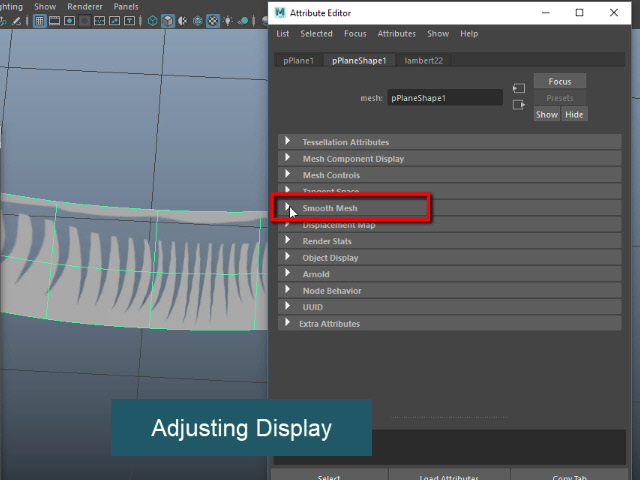640x480 pixels.
Task: Enable wireframe shading icon
Action: point(153,20)
